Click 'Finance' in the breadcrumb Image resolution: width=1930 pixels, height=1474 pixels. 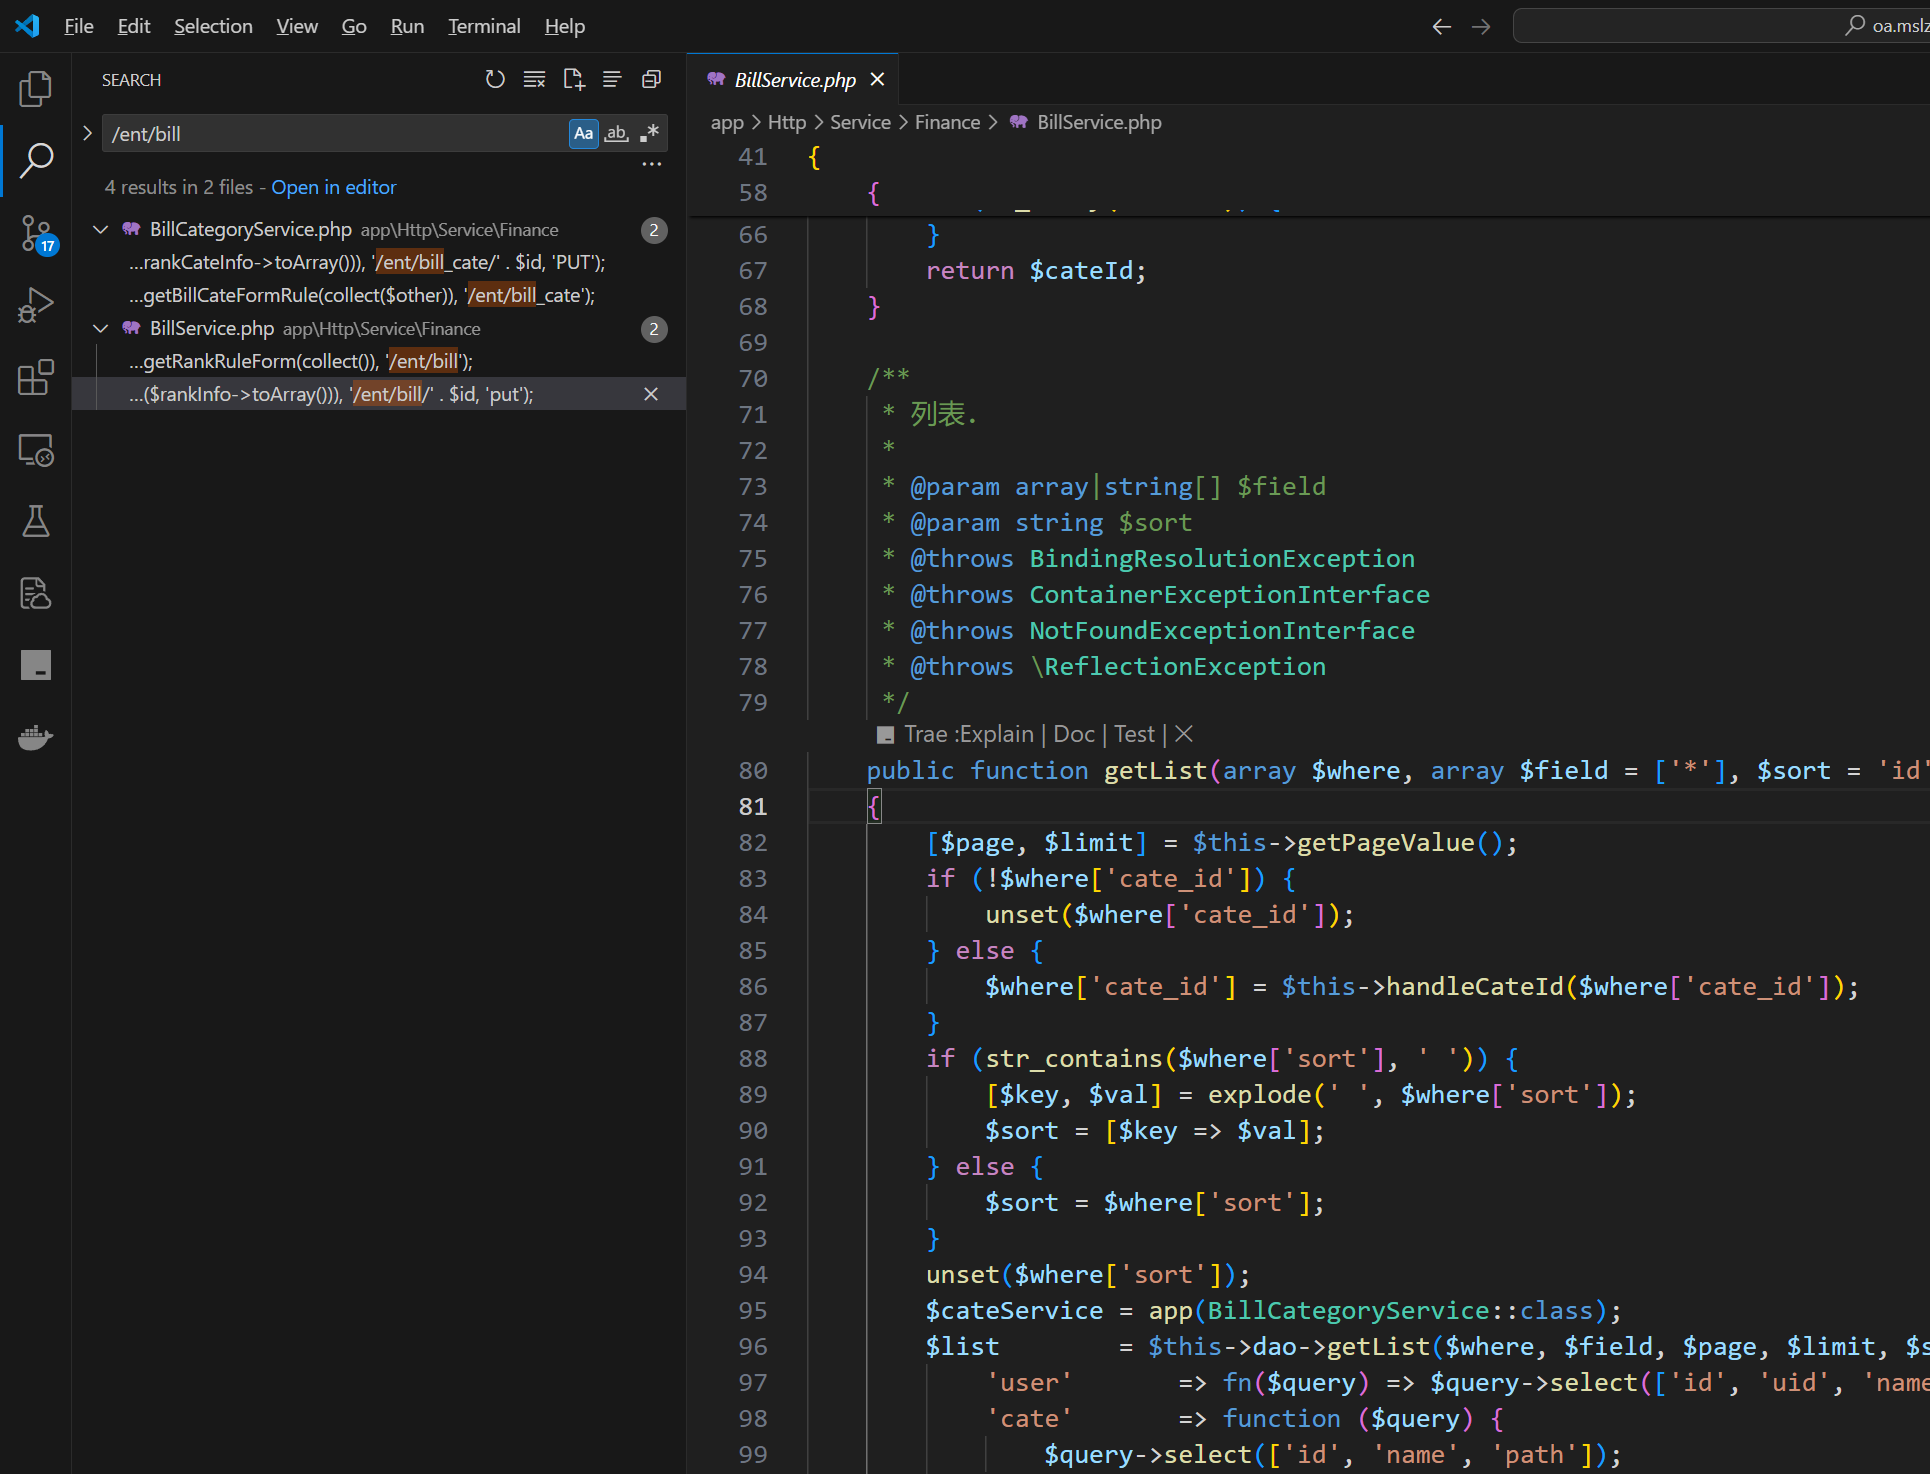click(947, 122)
